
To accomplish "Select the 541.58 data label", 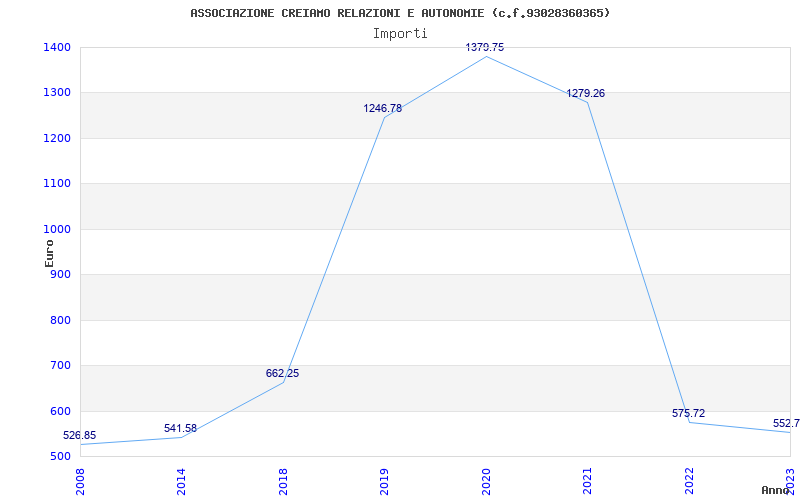I will point(180,428).
